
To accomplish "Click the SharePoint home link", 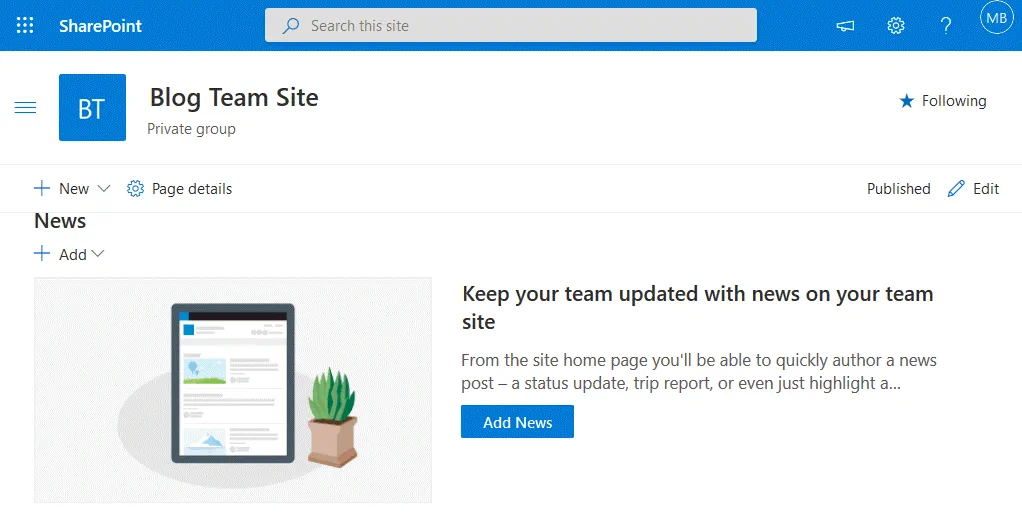I will [x=100, y=26].
